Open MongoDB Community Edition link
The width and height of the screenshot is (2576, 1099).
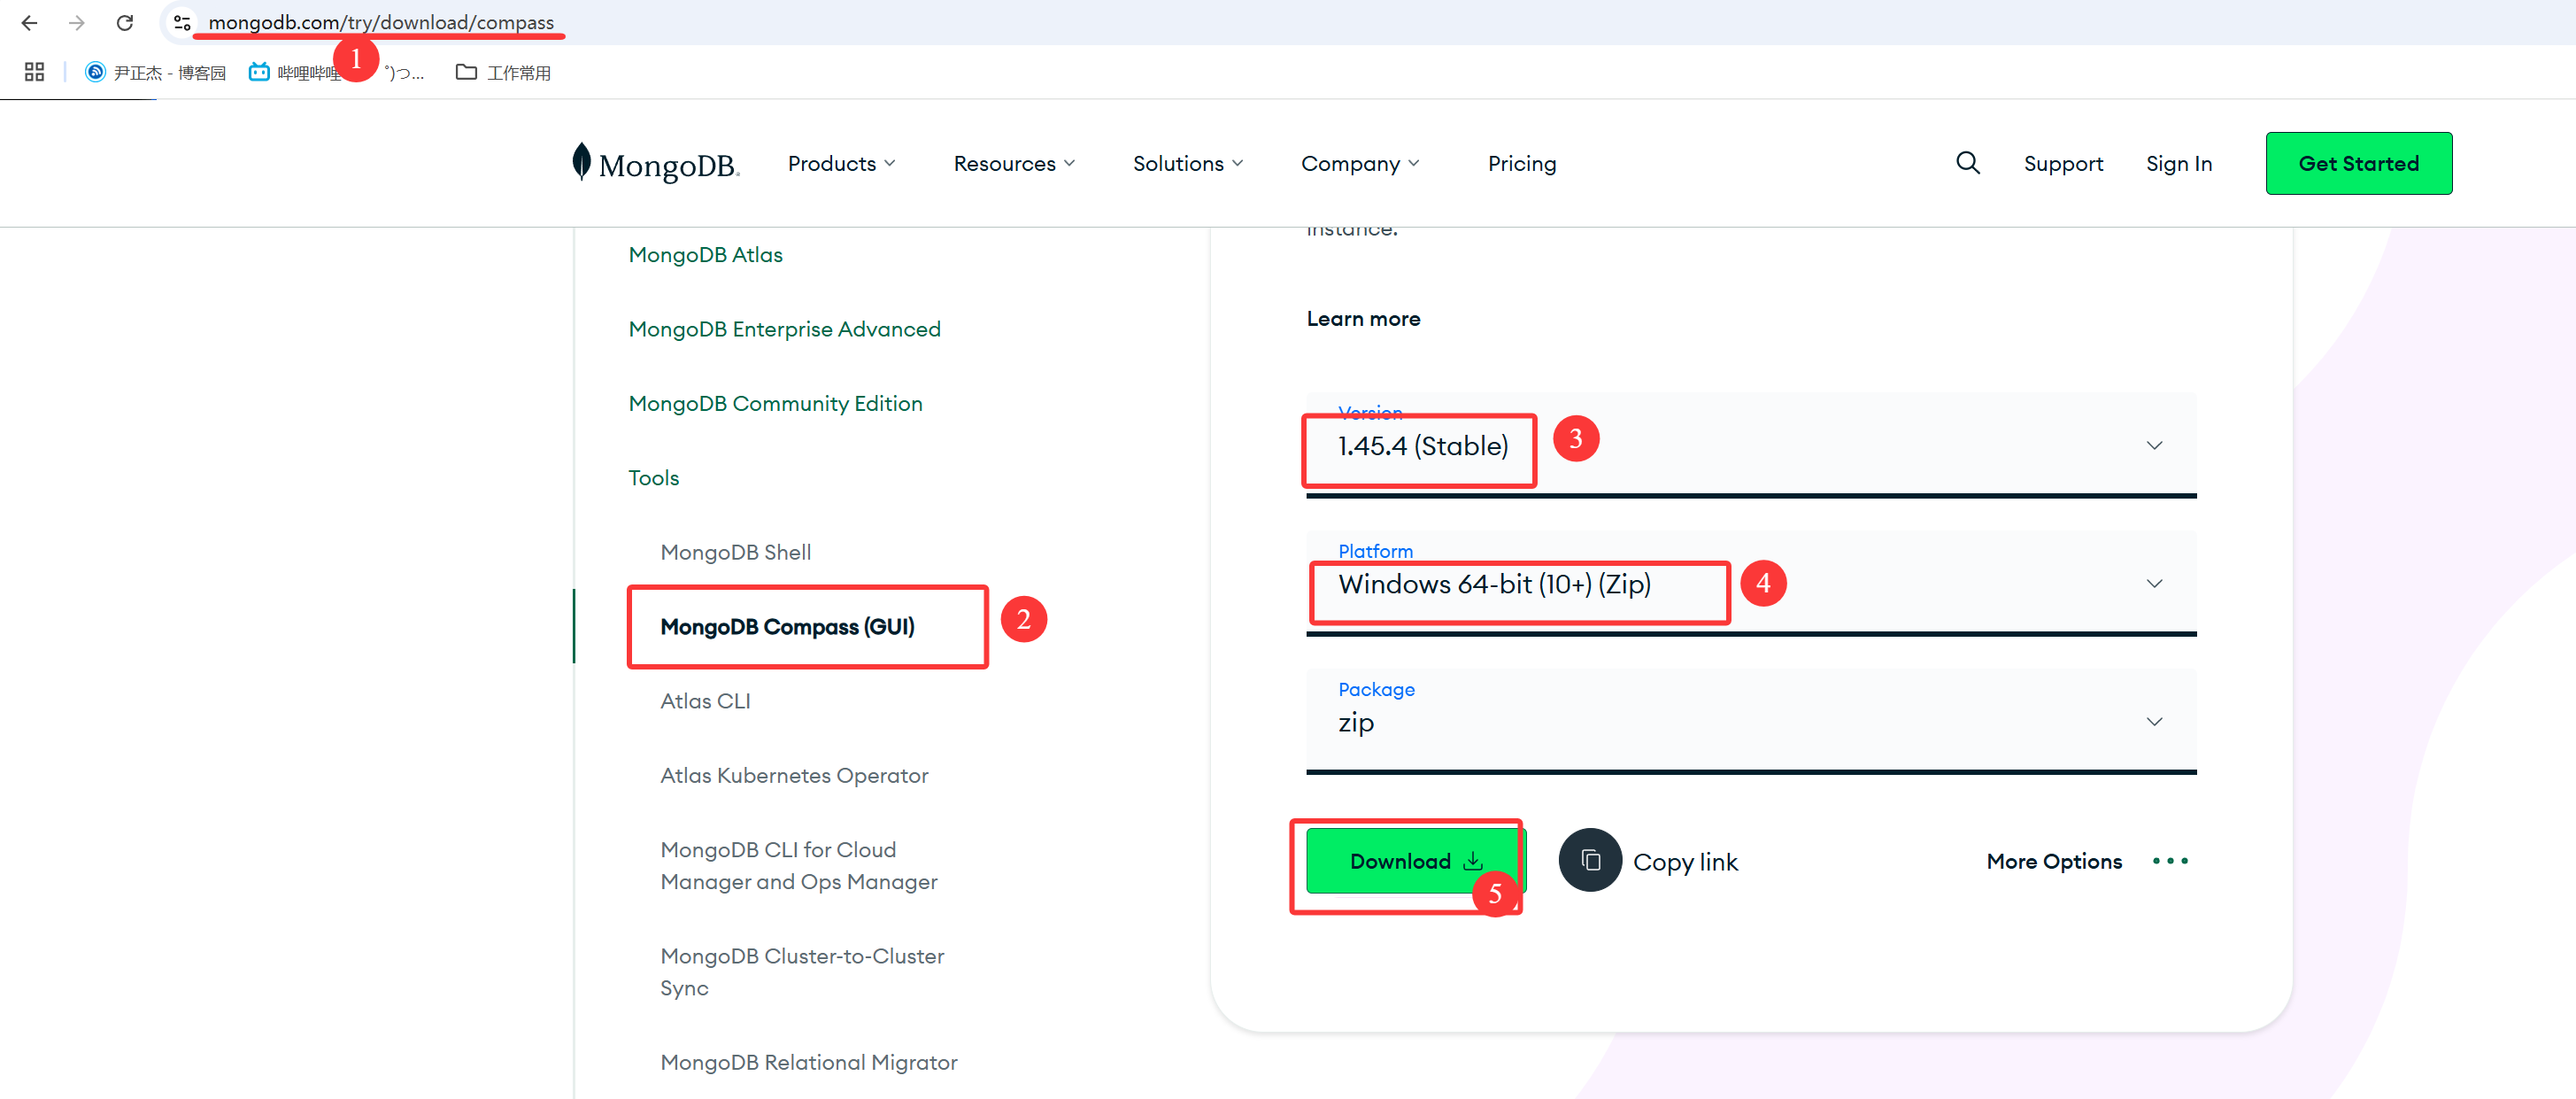(x=775, y=403)
